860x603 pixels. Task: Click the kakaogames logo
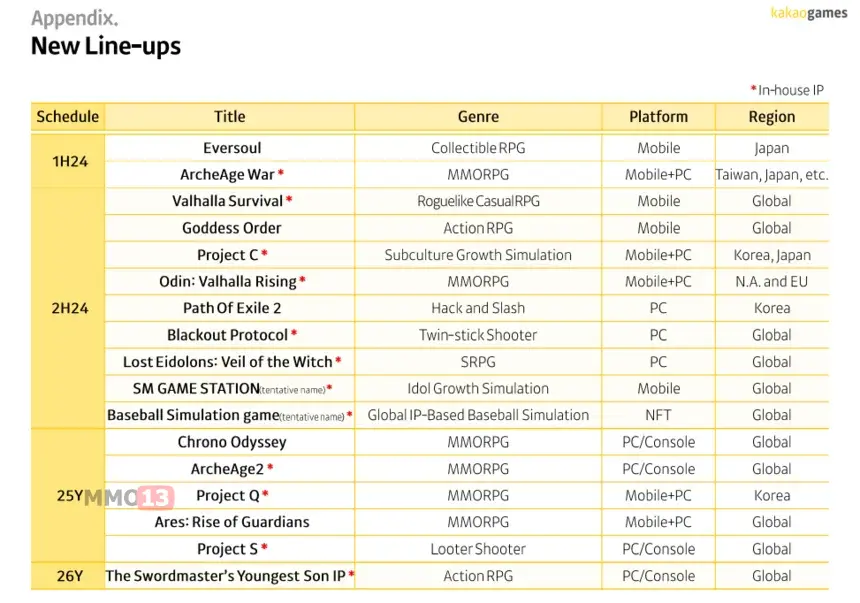click(x=808, y=13)
